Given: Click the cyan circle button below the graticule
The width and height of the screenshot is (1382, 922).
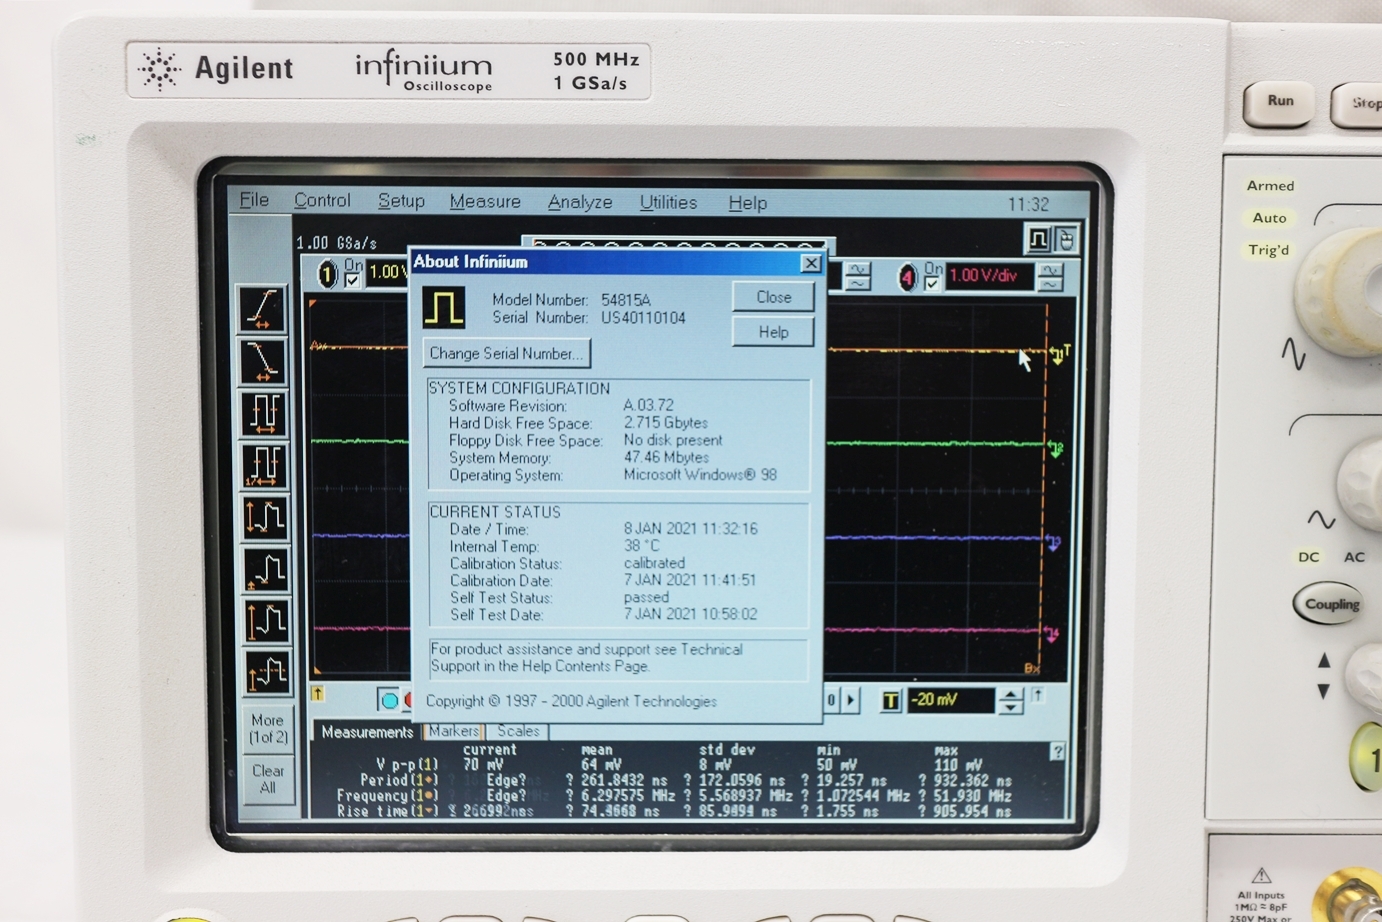Looking at the screenshot, I should coord(389,700).
